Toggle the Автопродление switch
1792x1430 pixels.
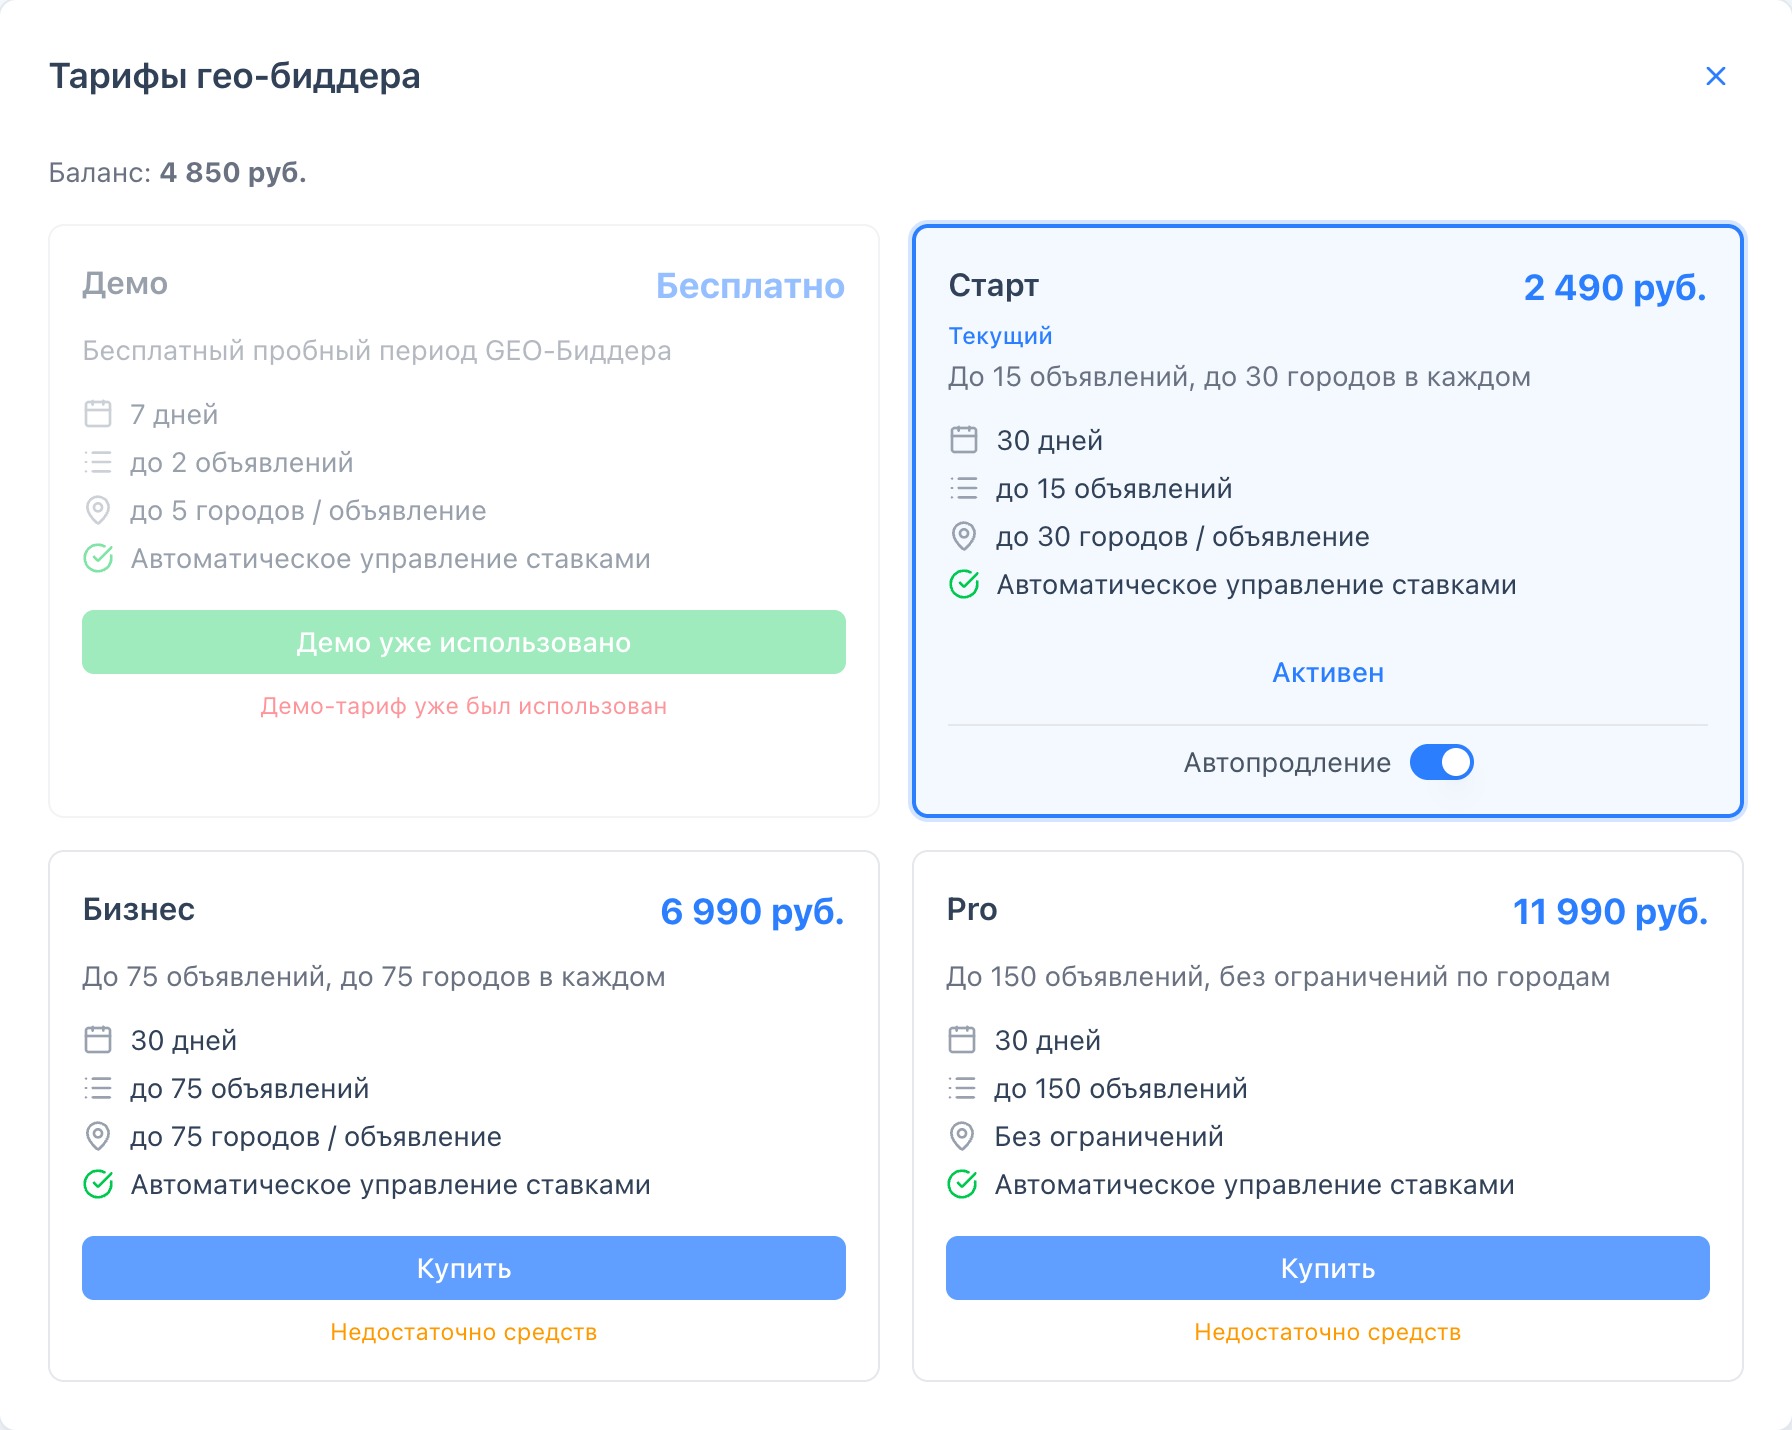(x=1441, y=762)
